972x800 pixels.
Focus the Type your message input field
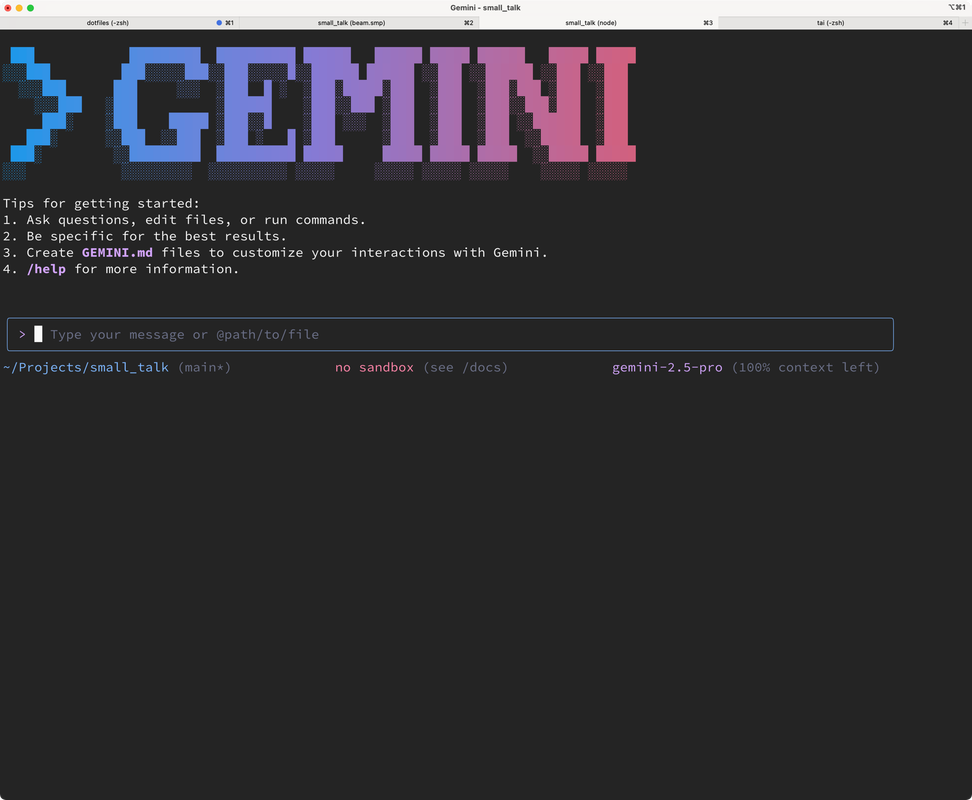click(x=450, y=335)
